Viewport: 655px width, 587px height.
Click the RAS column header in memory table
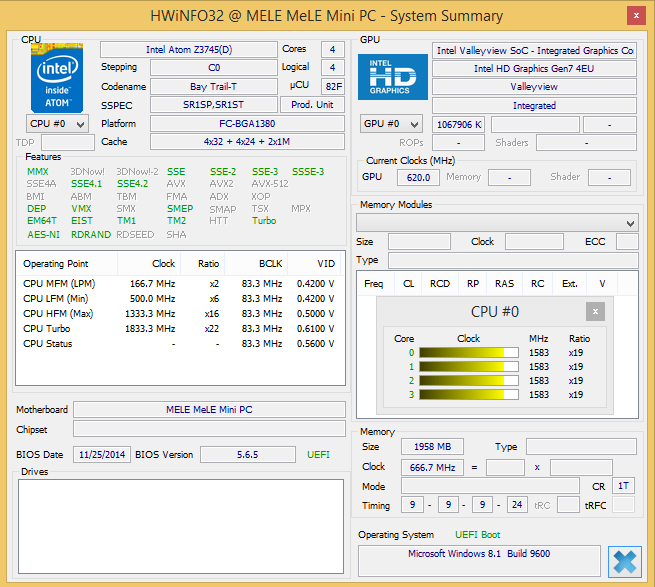click(x=504, y=284)
